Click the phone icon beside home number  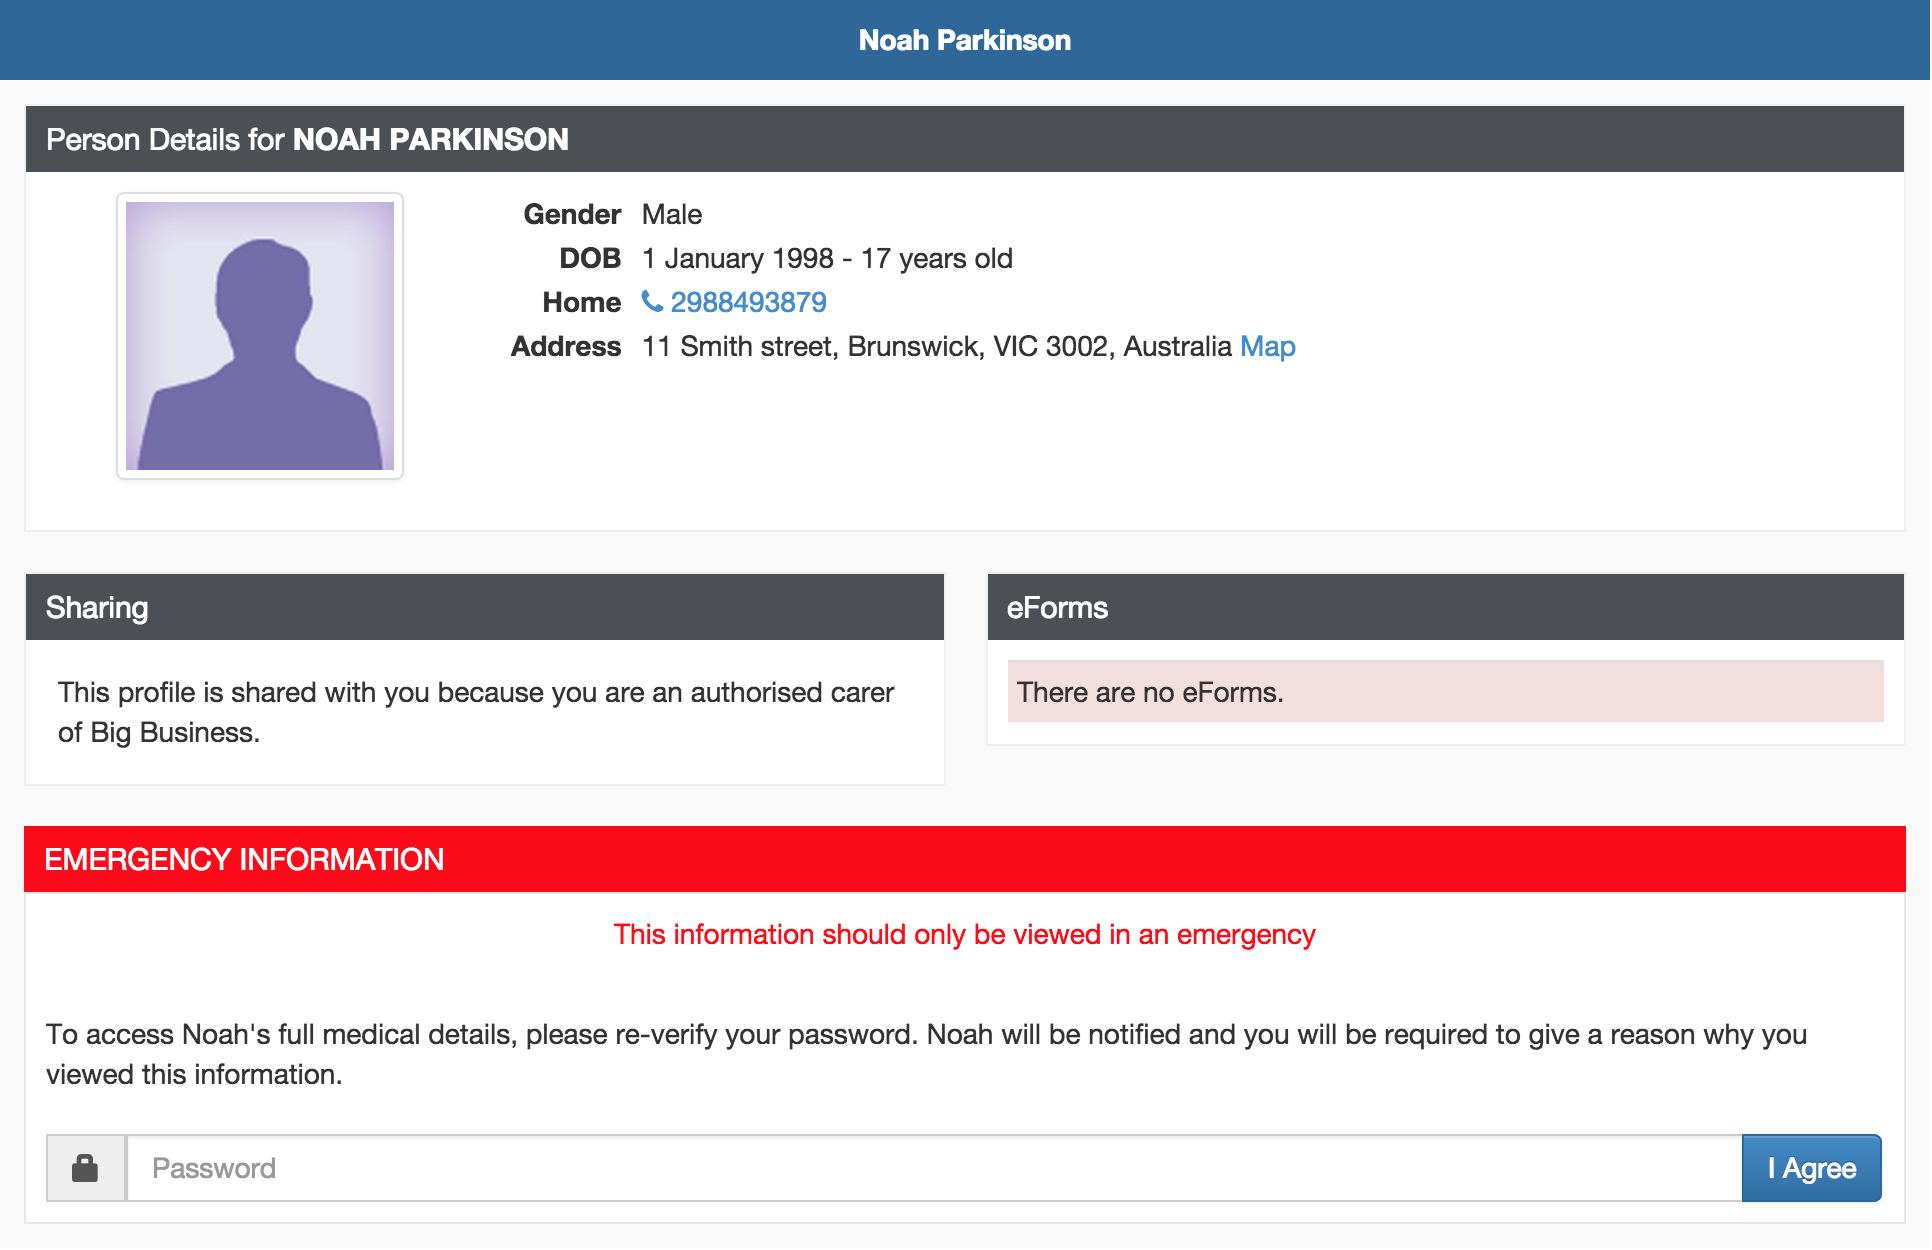pos(652,301)
